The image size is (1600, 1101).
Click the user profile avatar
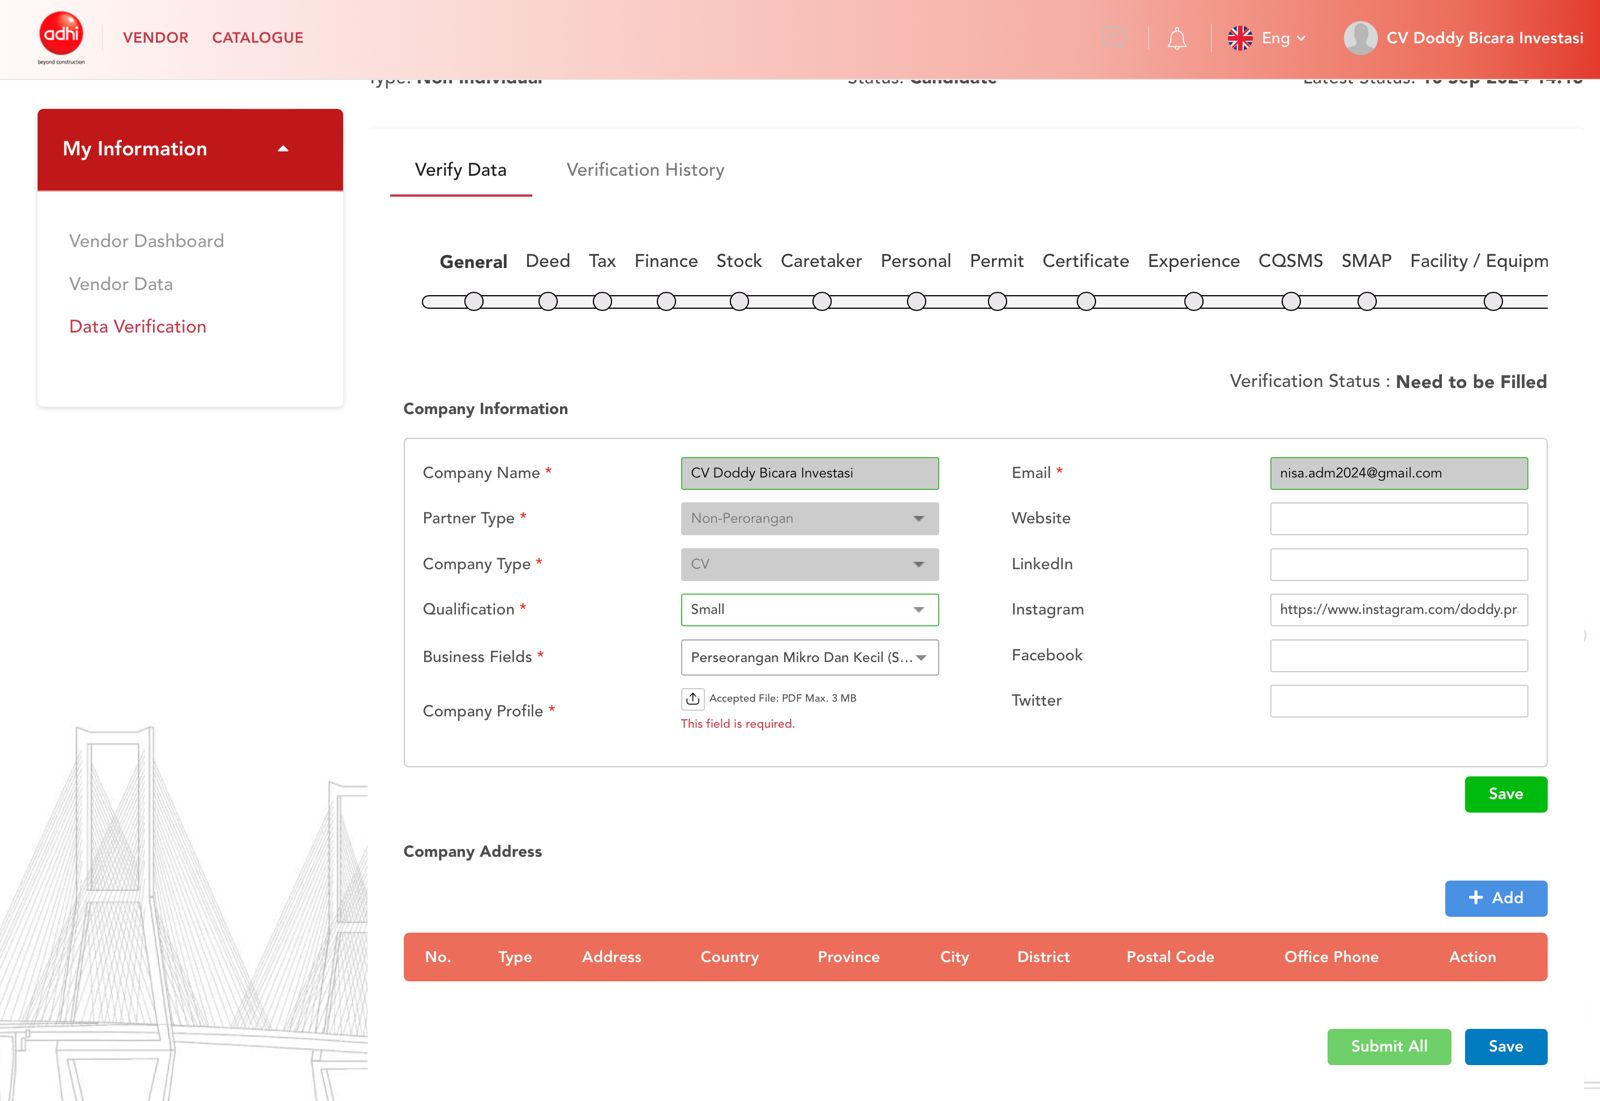[1360, 38]
